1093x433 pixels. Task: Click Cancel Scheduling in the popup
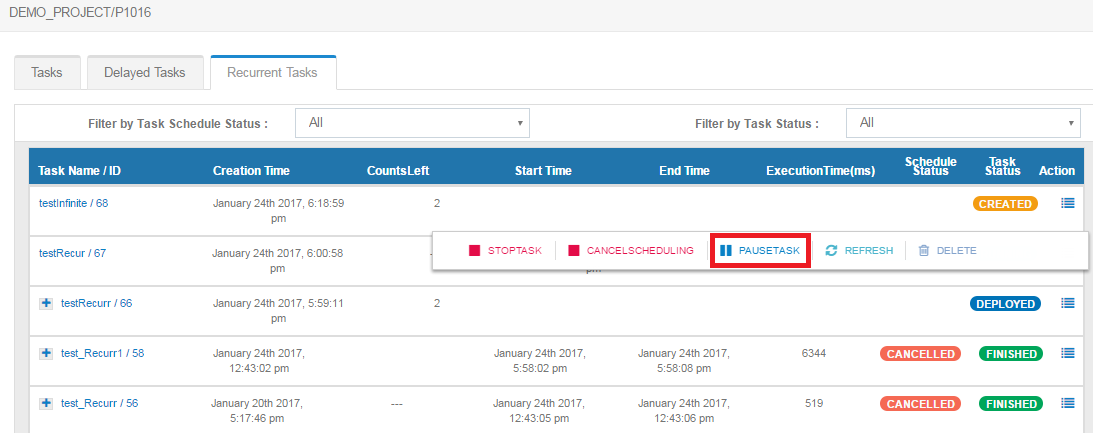(630, 251)
